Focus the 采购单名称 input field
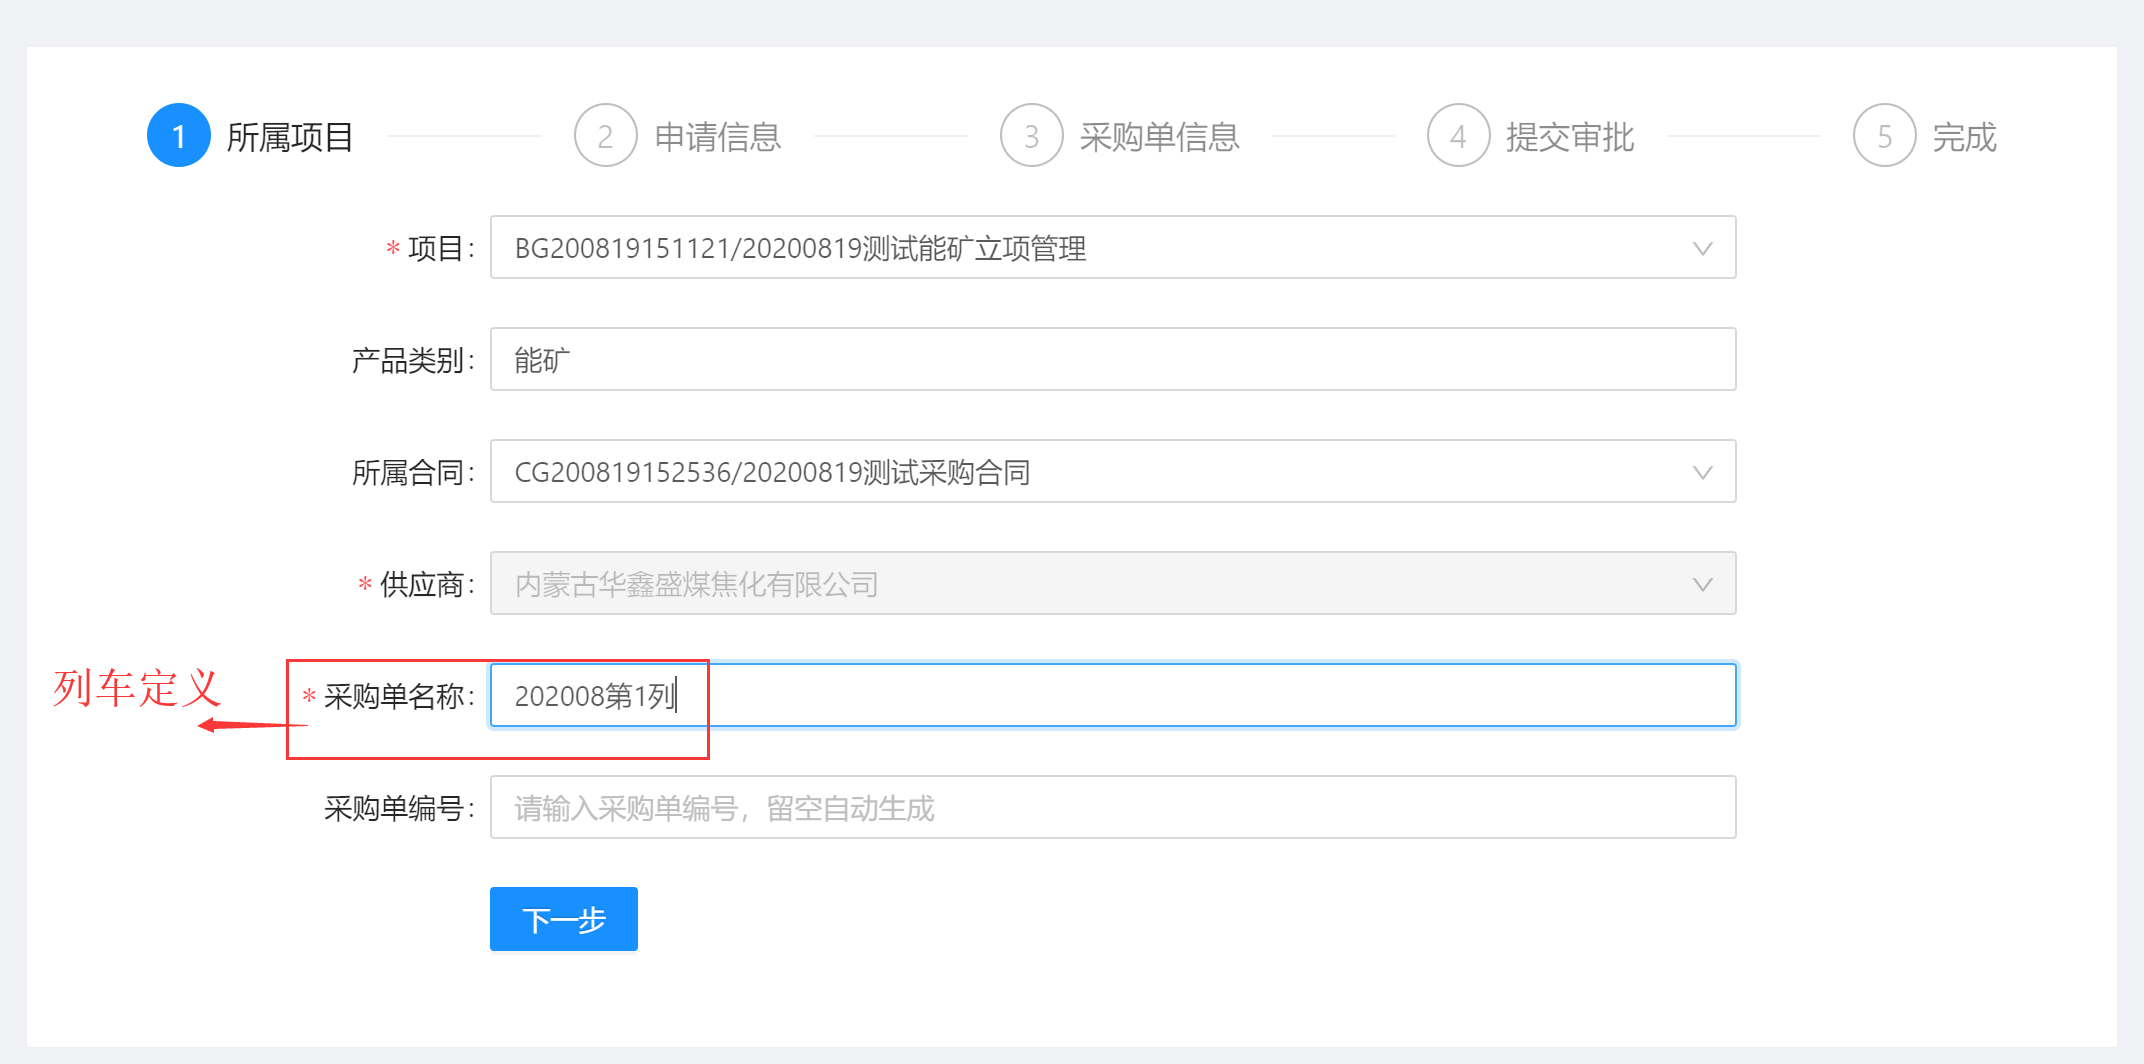This screenshot has width=2144, height=1064. [x=1113, y=695]
